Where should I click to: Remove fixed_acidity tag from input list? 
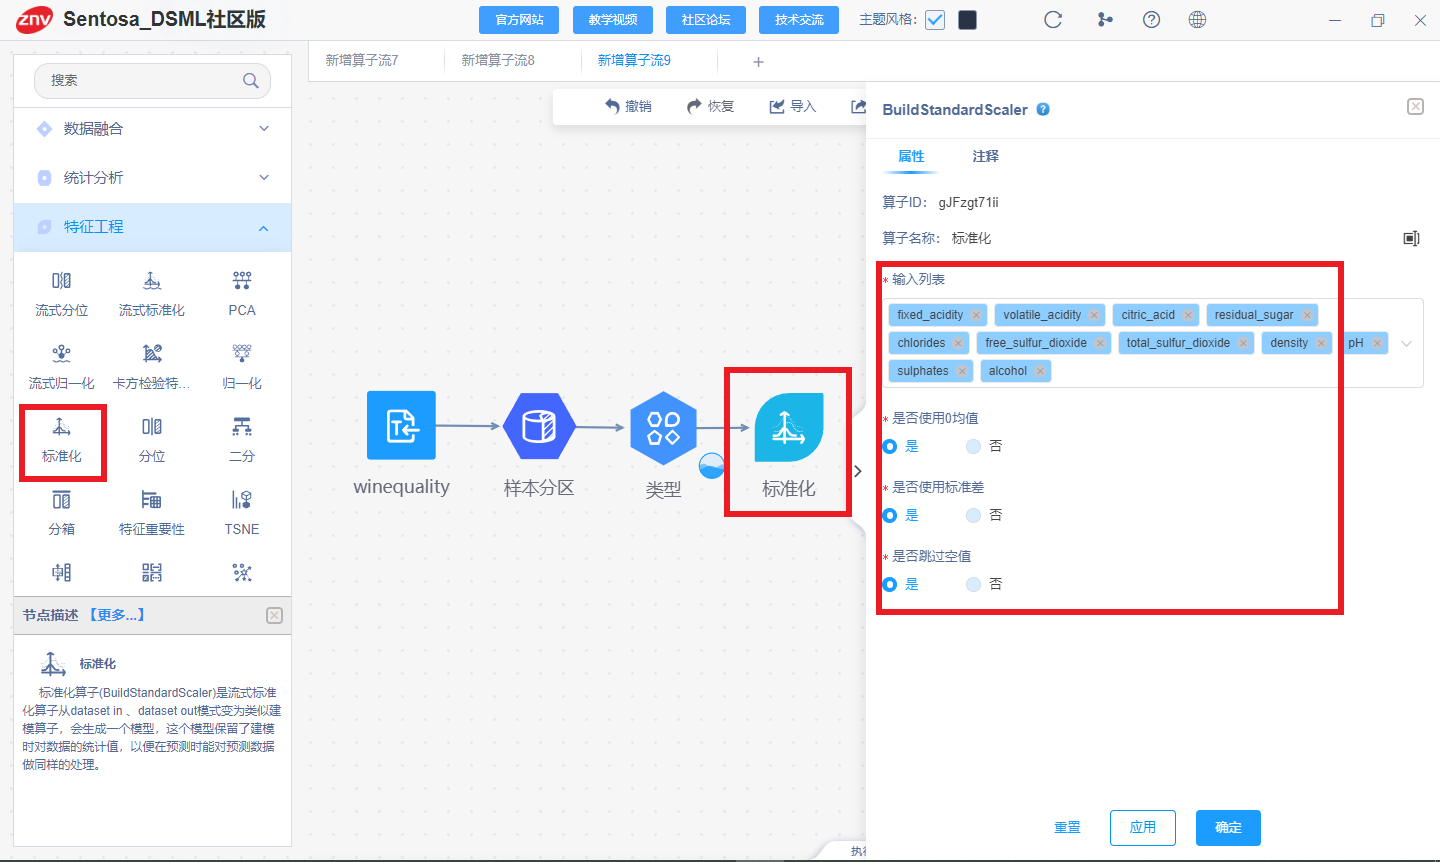[x=976, y=315]
